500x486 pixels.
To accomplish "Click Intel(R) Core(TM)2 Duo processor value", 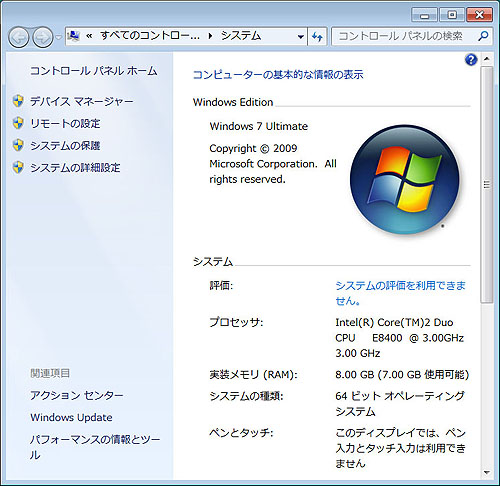I will point(399,338).
